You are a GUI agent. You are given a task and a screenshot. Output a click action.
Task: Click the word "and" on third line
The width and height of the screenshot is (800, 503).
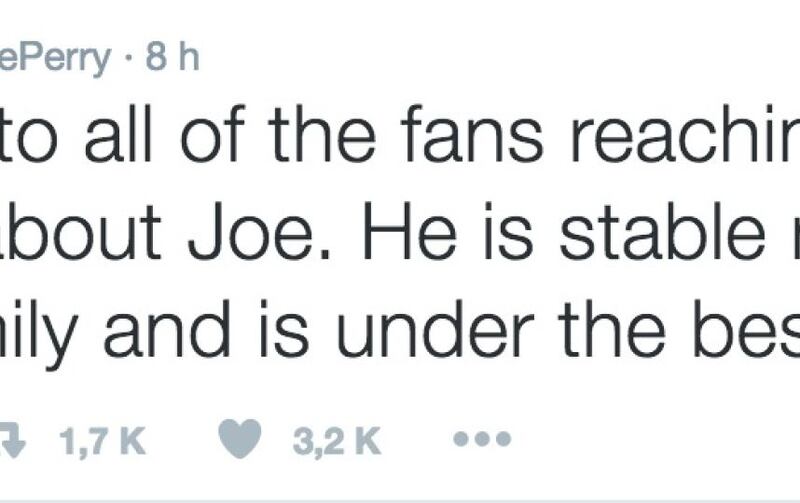pyautogui.click(x=166, y=329)
